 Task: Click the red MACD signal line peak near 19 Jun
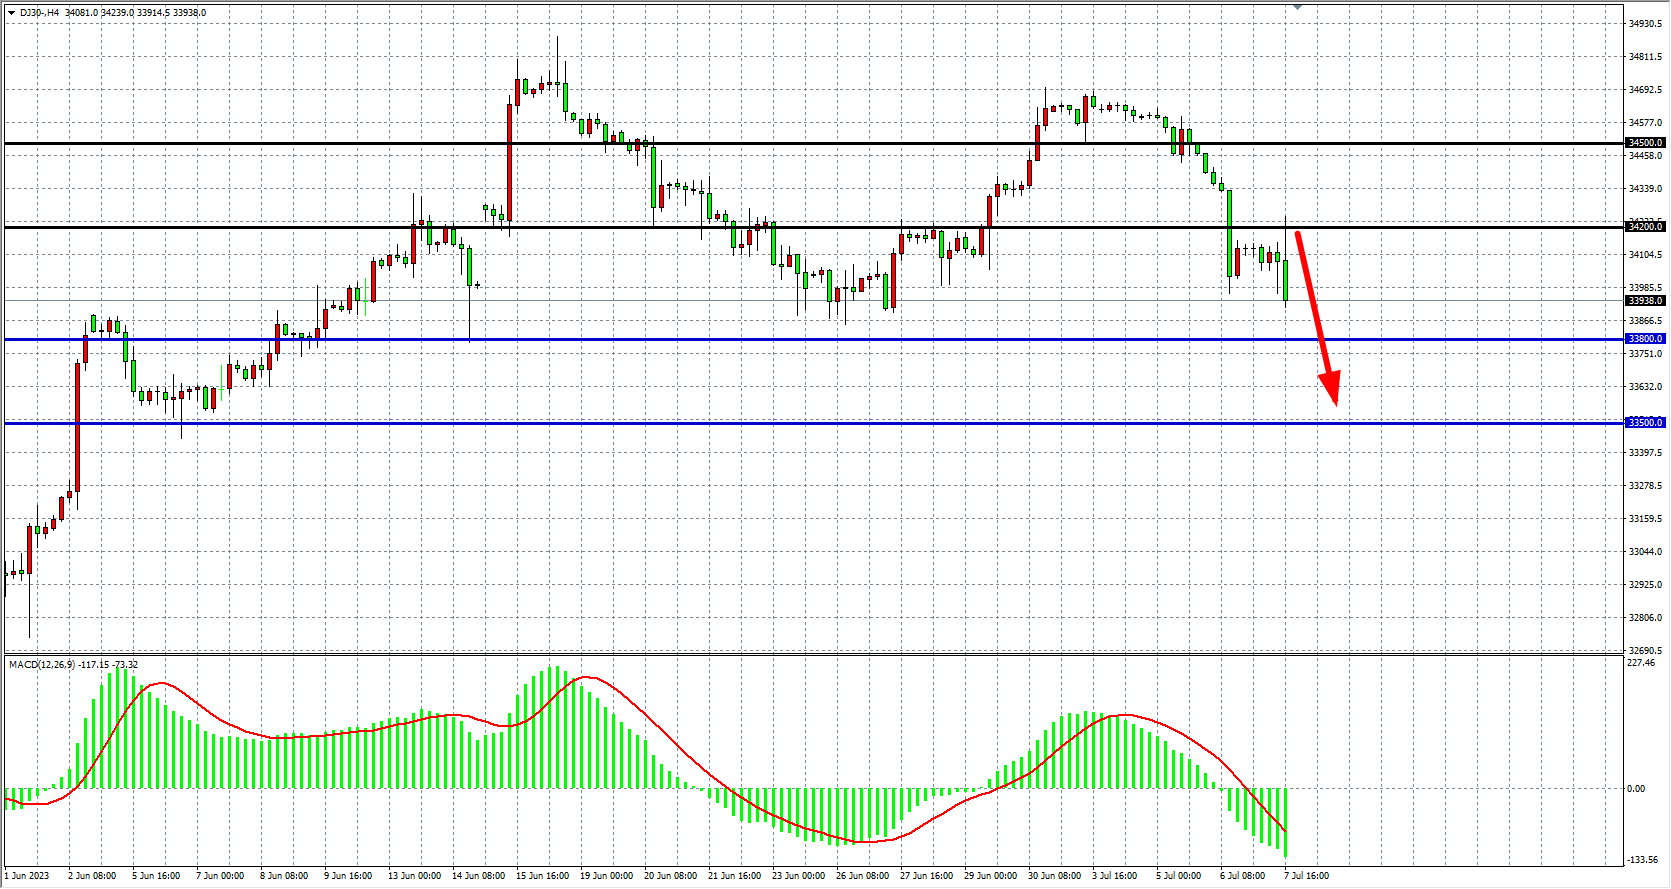click(589, 678)
